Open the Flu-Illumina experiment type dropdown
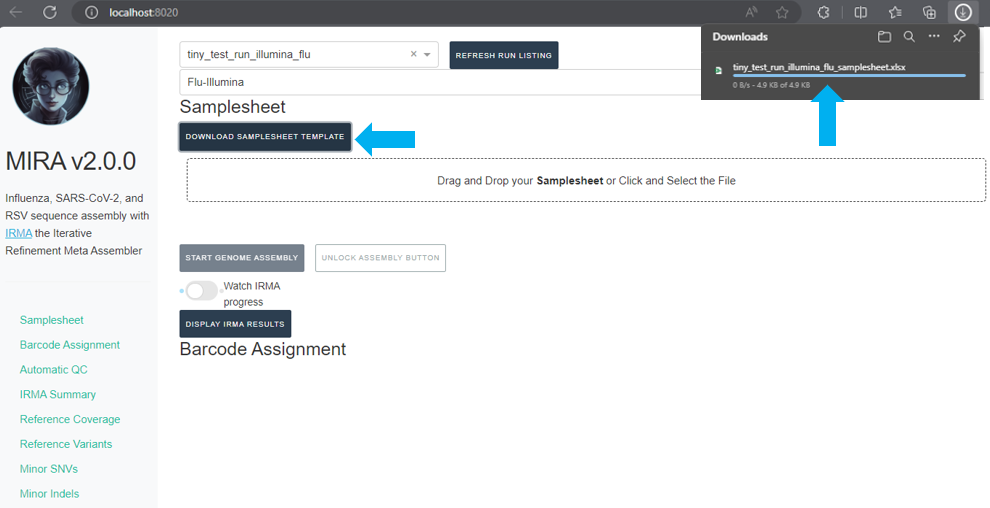The width and height of the screenshot is (990, 508). [x=440, y=82]
